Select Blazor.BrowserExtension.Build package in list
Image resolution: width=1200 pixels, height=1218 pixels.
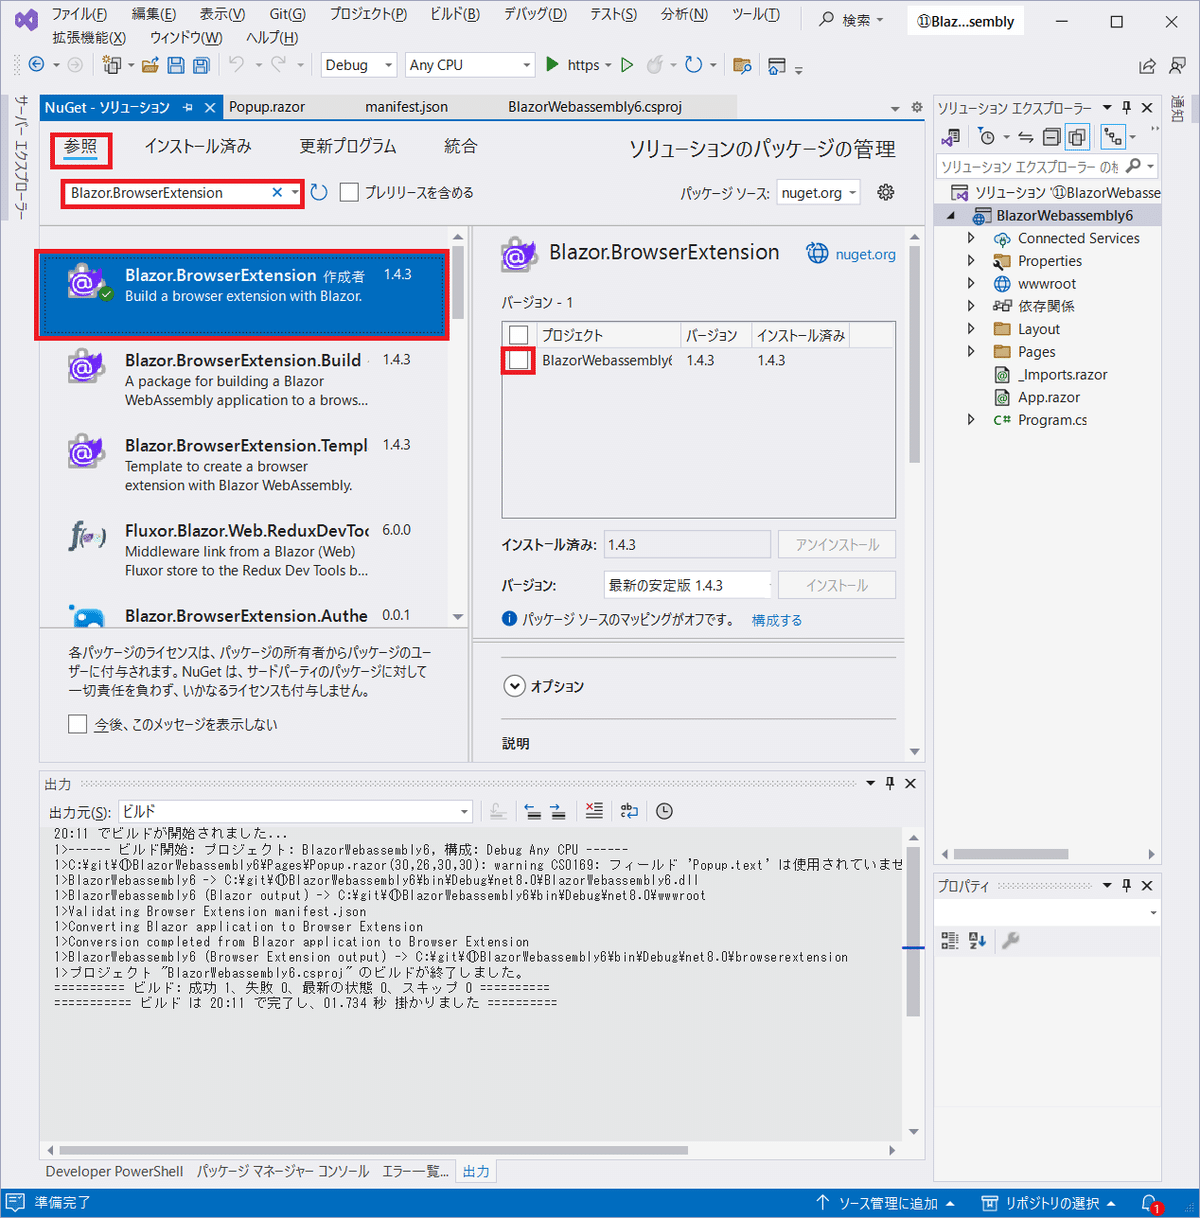click(x=244, y=380)
